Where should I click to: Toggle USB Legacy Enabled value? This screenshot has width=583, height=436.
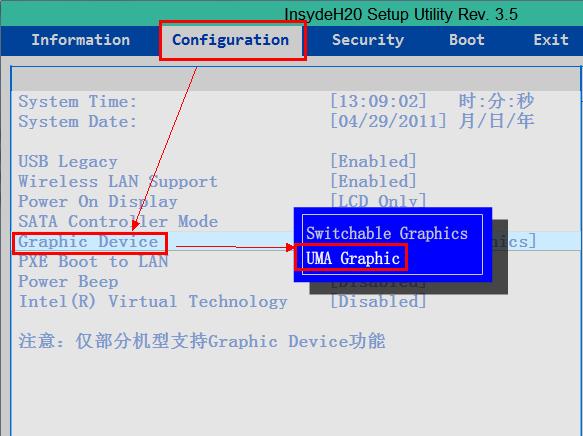click(373, 162)
